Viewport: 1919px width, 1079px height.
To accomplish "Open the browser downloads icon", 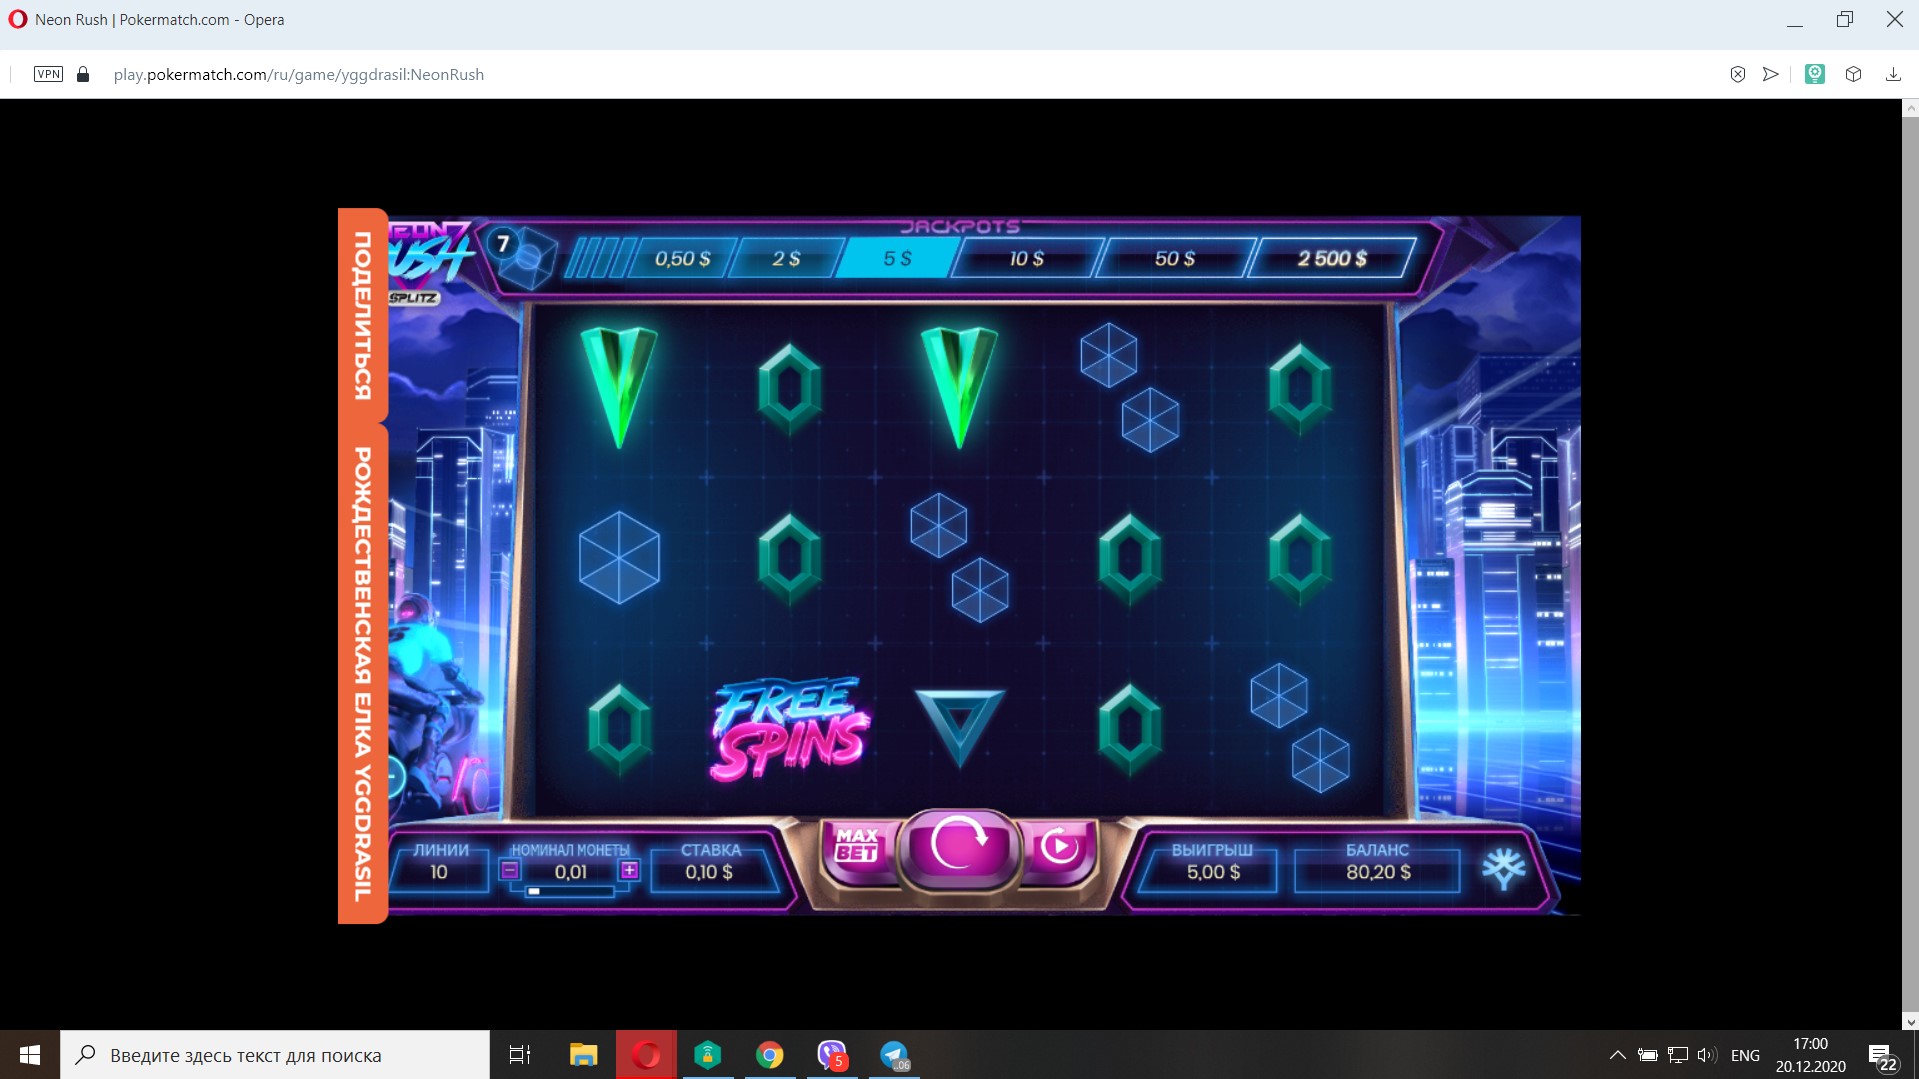I will pyautogui.click(x=1893, y=74).
